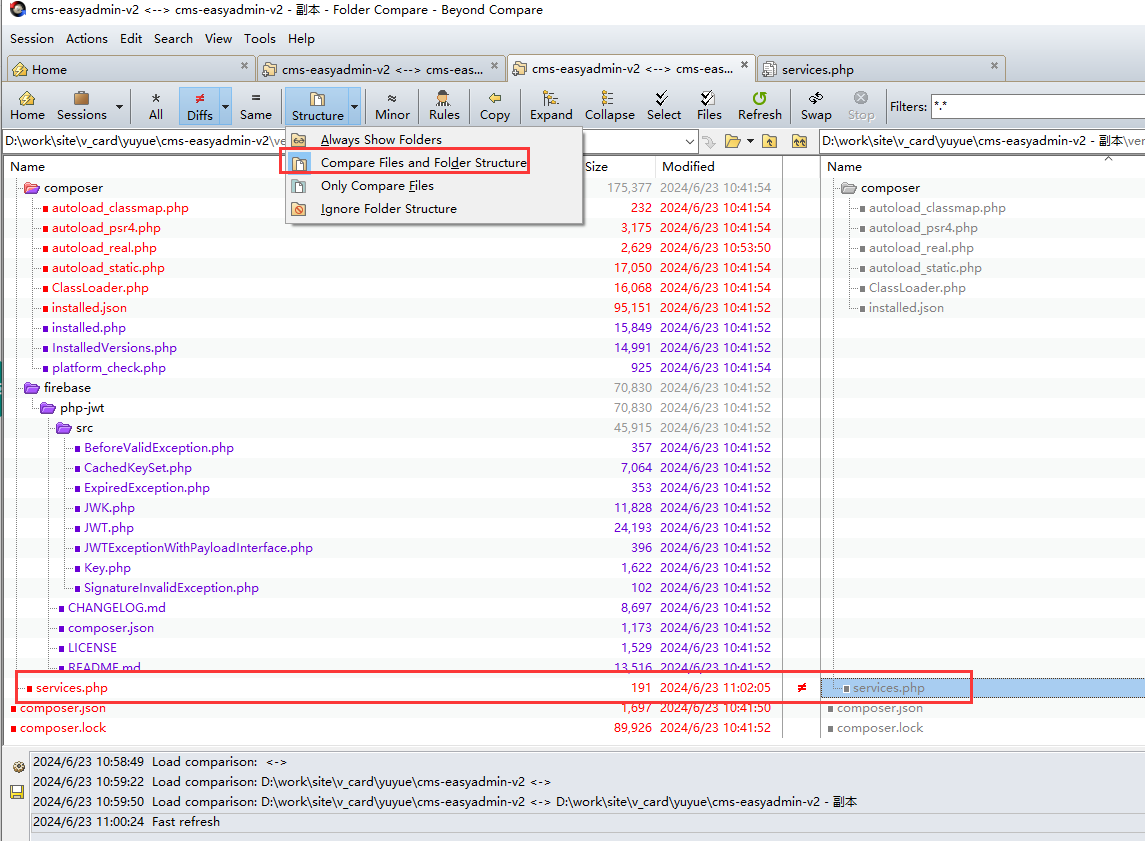Open the Diffs dropdown arrow

225,106
